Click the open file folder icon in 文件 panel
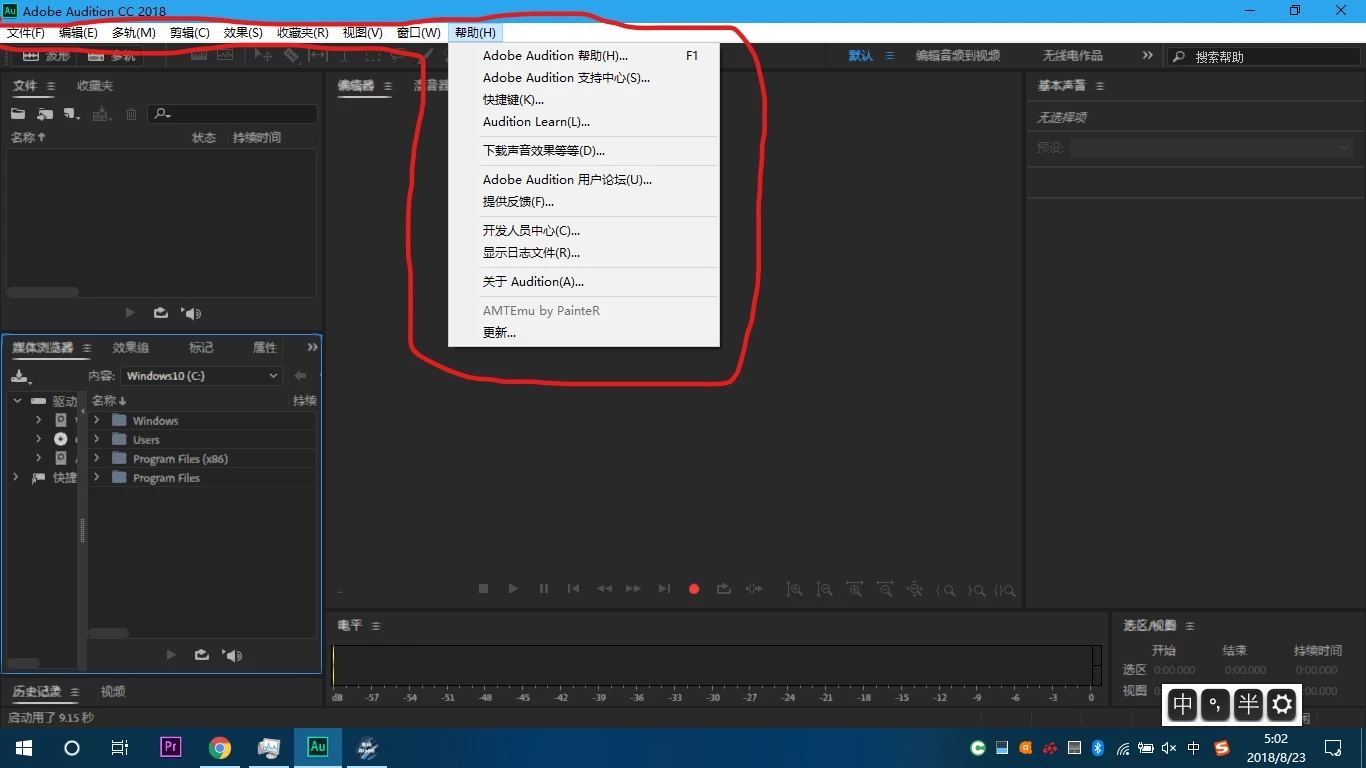The image size is (1366, 768). click(x=18, y=114)
